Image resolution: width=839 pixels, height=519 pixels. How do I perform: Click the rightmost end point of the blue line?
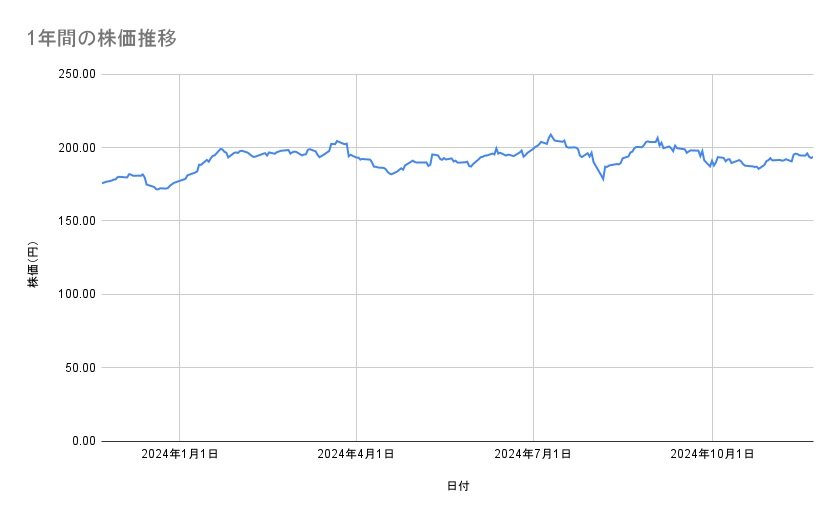click(812, 157)
